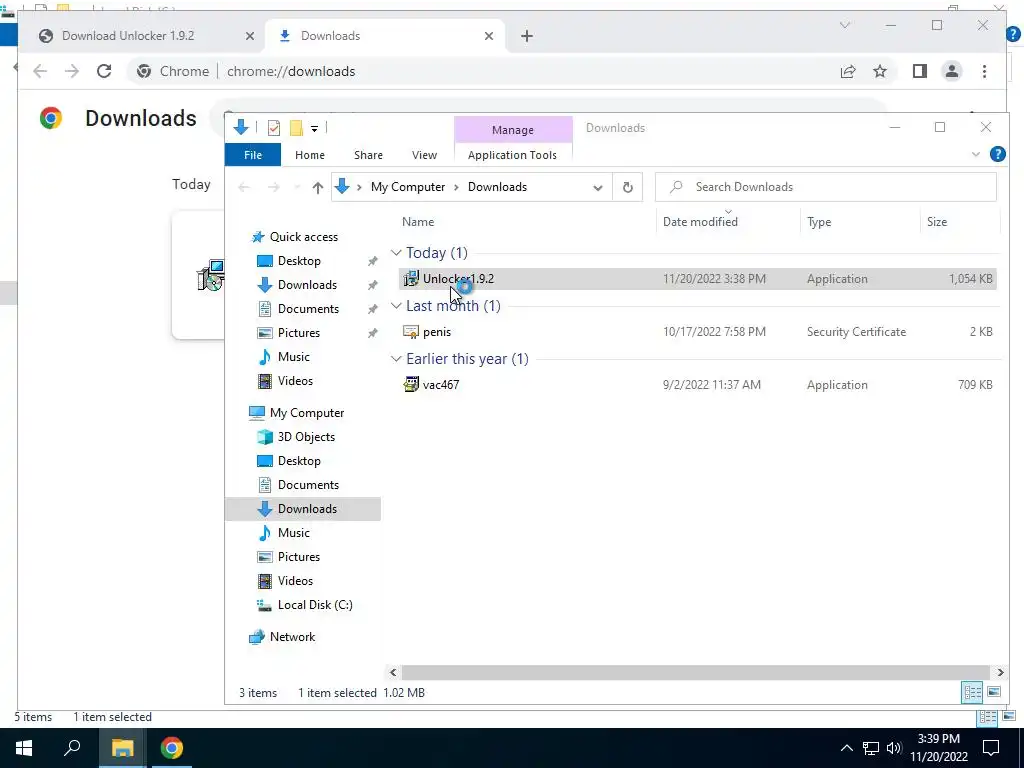Image resolution: width=1024 pixels, height=768 pixels.
Task: Open Share ribbon tab
Action: point(368,155)
